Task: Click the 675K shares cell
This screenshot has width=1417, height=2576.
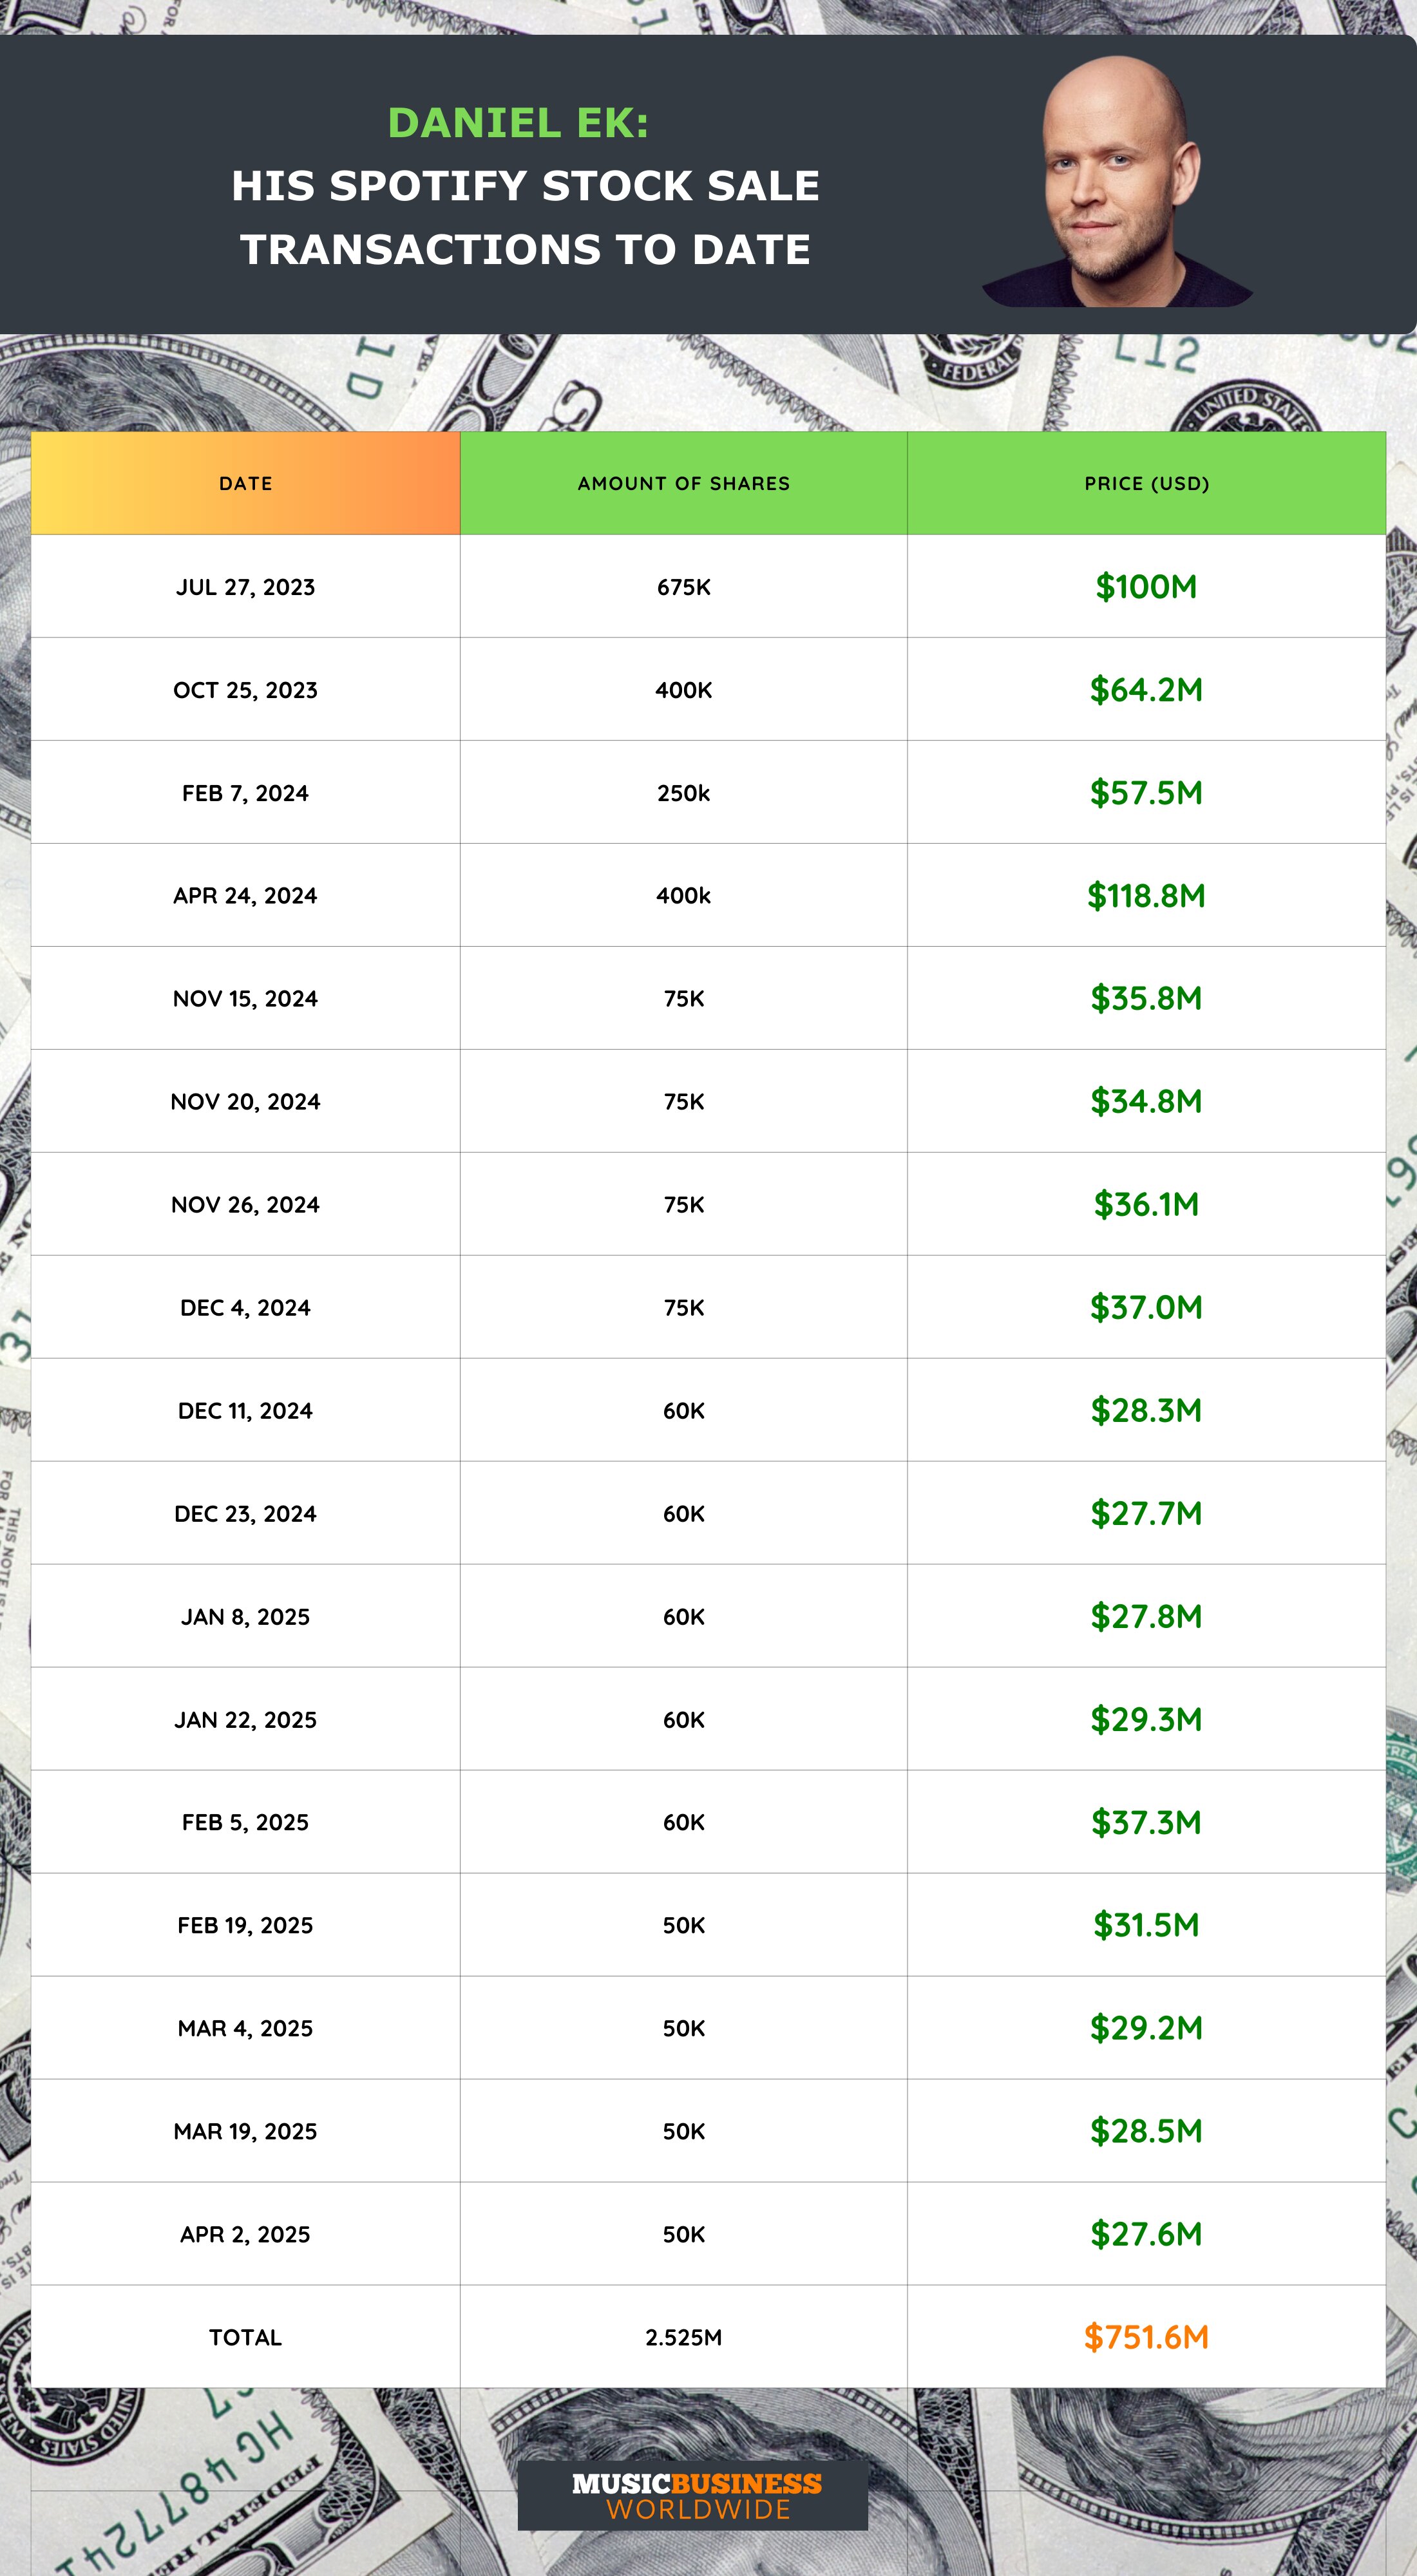Action: click(x=684, y=587)
